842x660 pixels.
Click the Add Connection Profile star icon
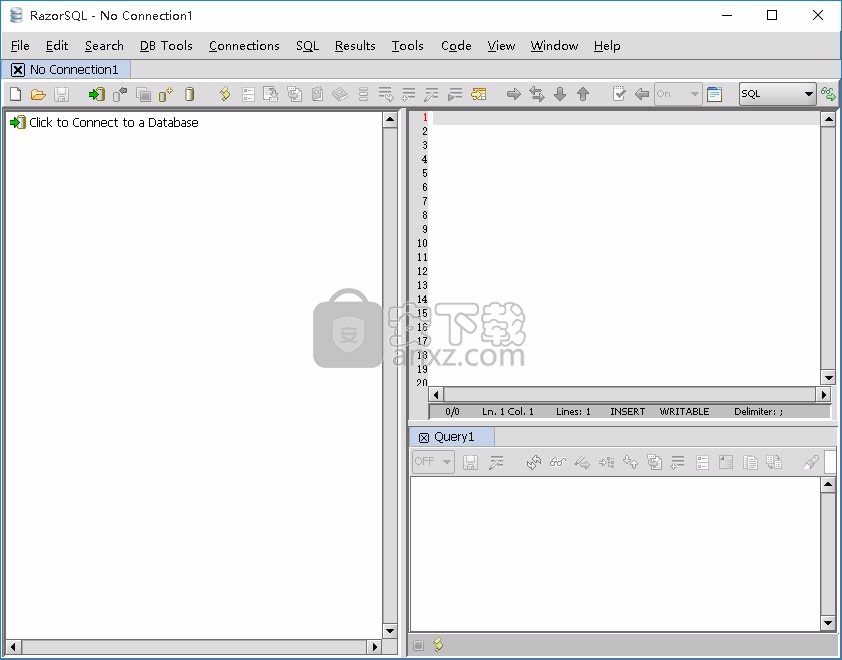(x=165, y=95)
